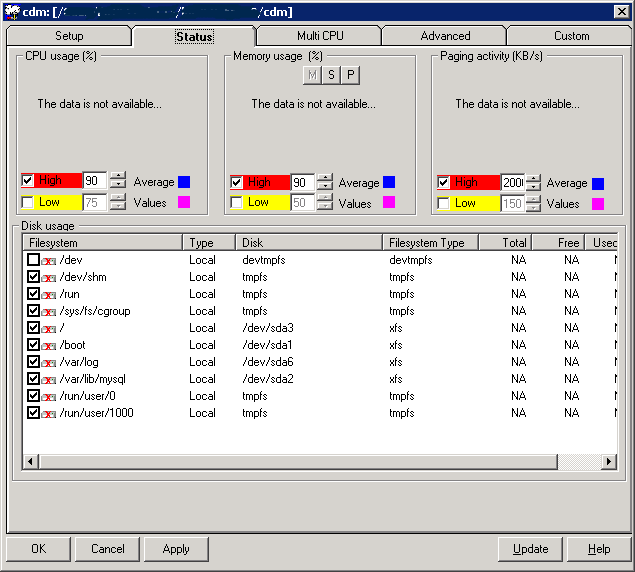Click the disk icon next to /boot
Viewport: 635px width, 572px height.
pos(48,345)
